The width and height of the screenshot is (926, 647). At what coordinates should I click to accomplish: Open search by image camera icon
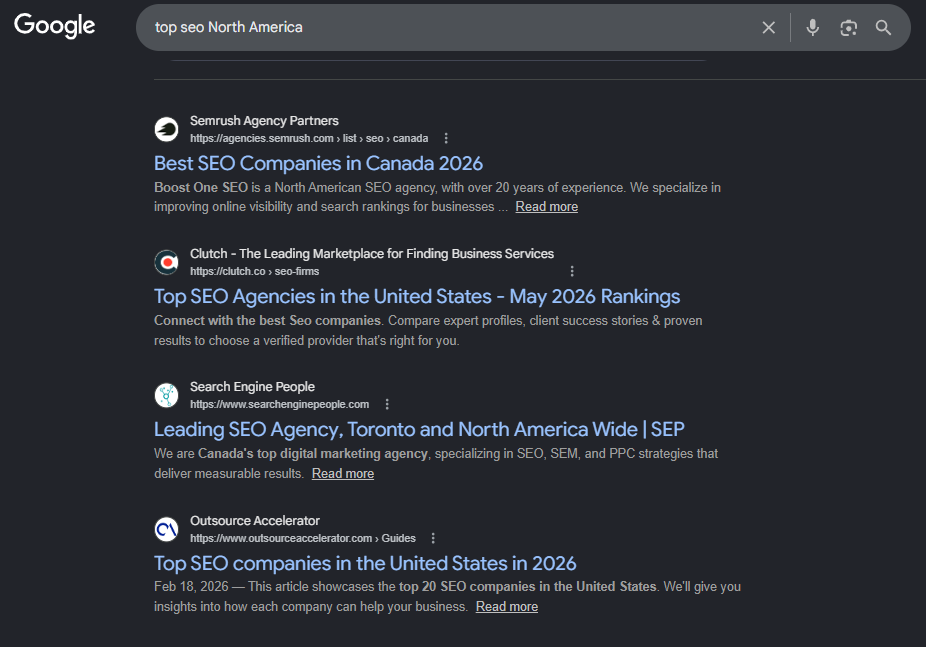pos(849,28)
